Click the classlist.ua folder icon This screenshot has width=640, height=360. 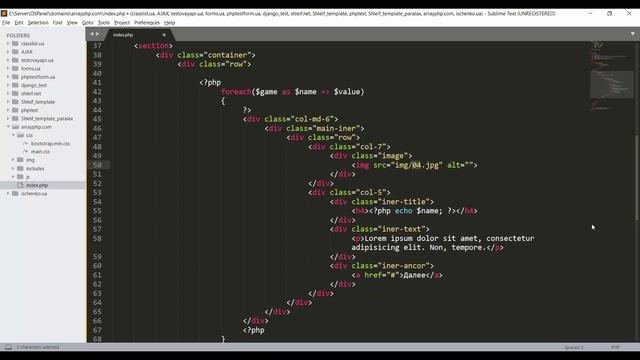coord(15,43)
